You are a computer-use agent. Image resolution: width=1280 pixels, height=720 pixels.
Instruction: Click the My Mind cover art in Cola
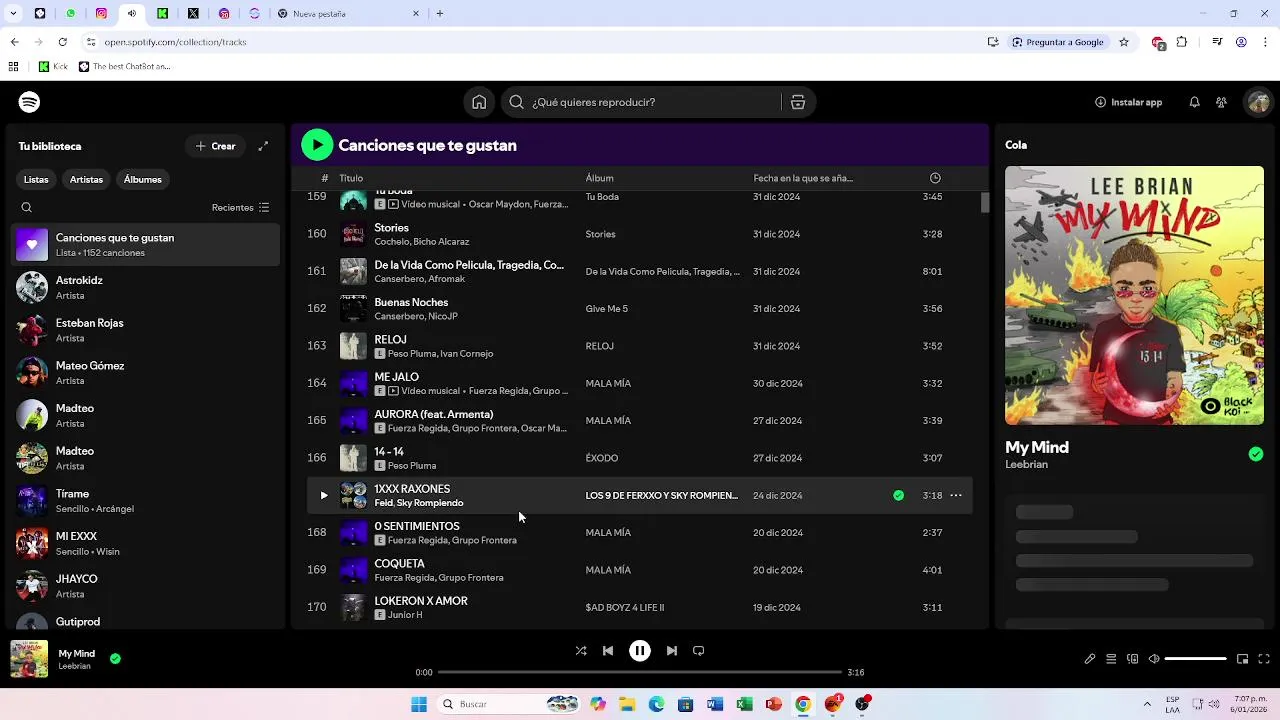(x=1134, y=295)
